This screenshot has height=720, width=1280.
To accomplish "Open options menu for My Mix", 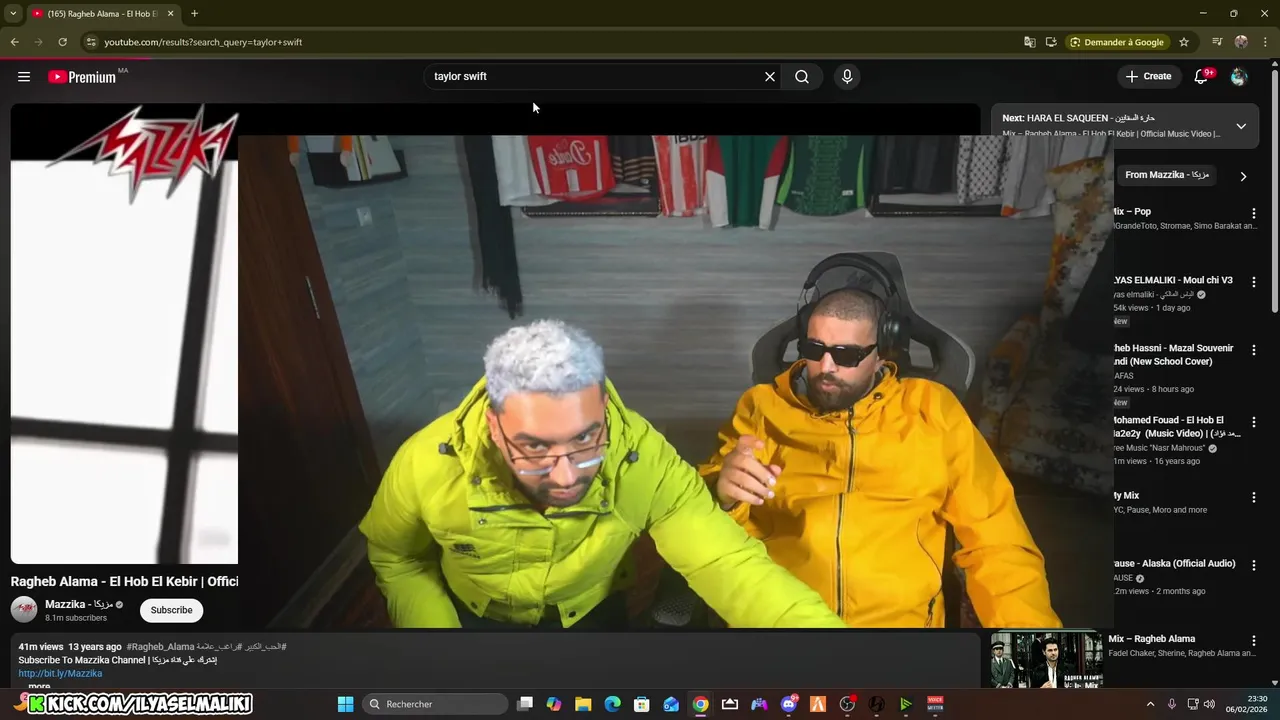I will click(x=1254, y=497).
